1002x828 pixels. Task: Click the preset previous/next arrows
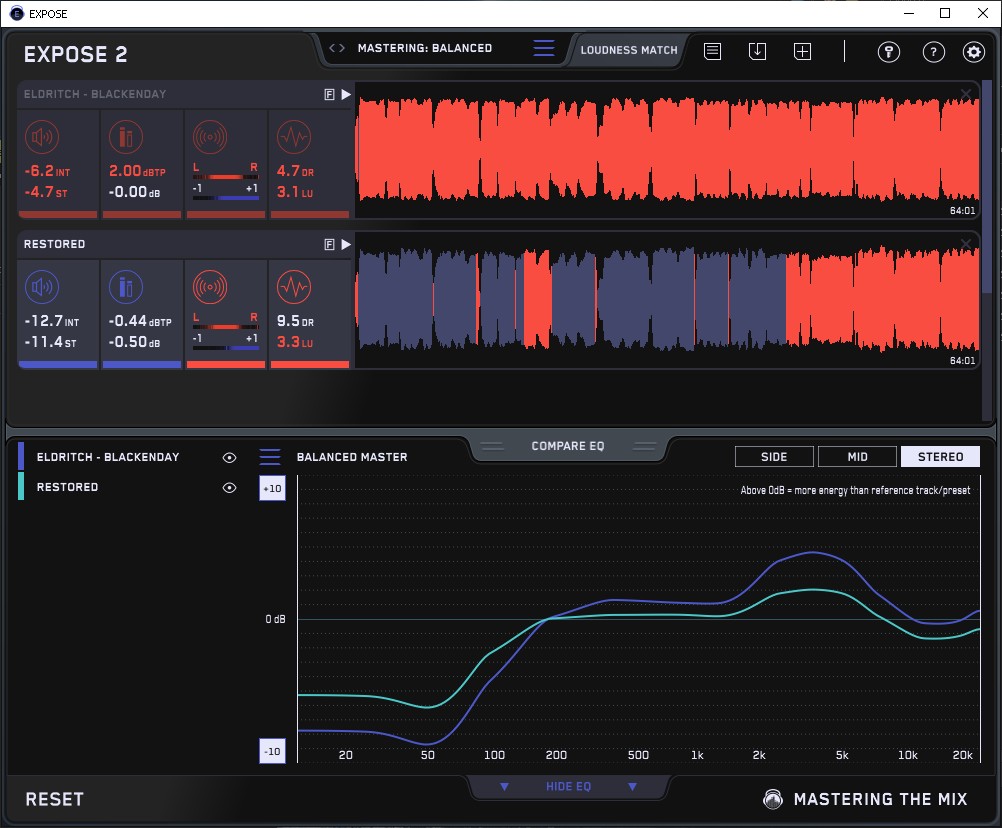pos(337,48)
